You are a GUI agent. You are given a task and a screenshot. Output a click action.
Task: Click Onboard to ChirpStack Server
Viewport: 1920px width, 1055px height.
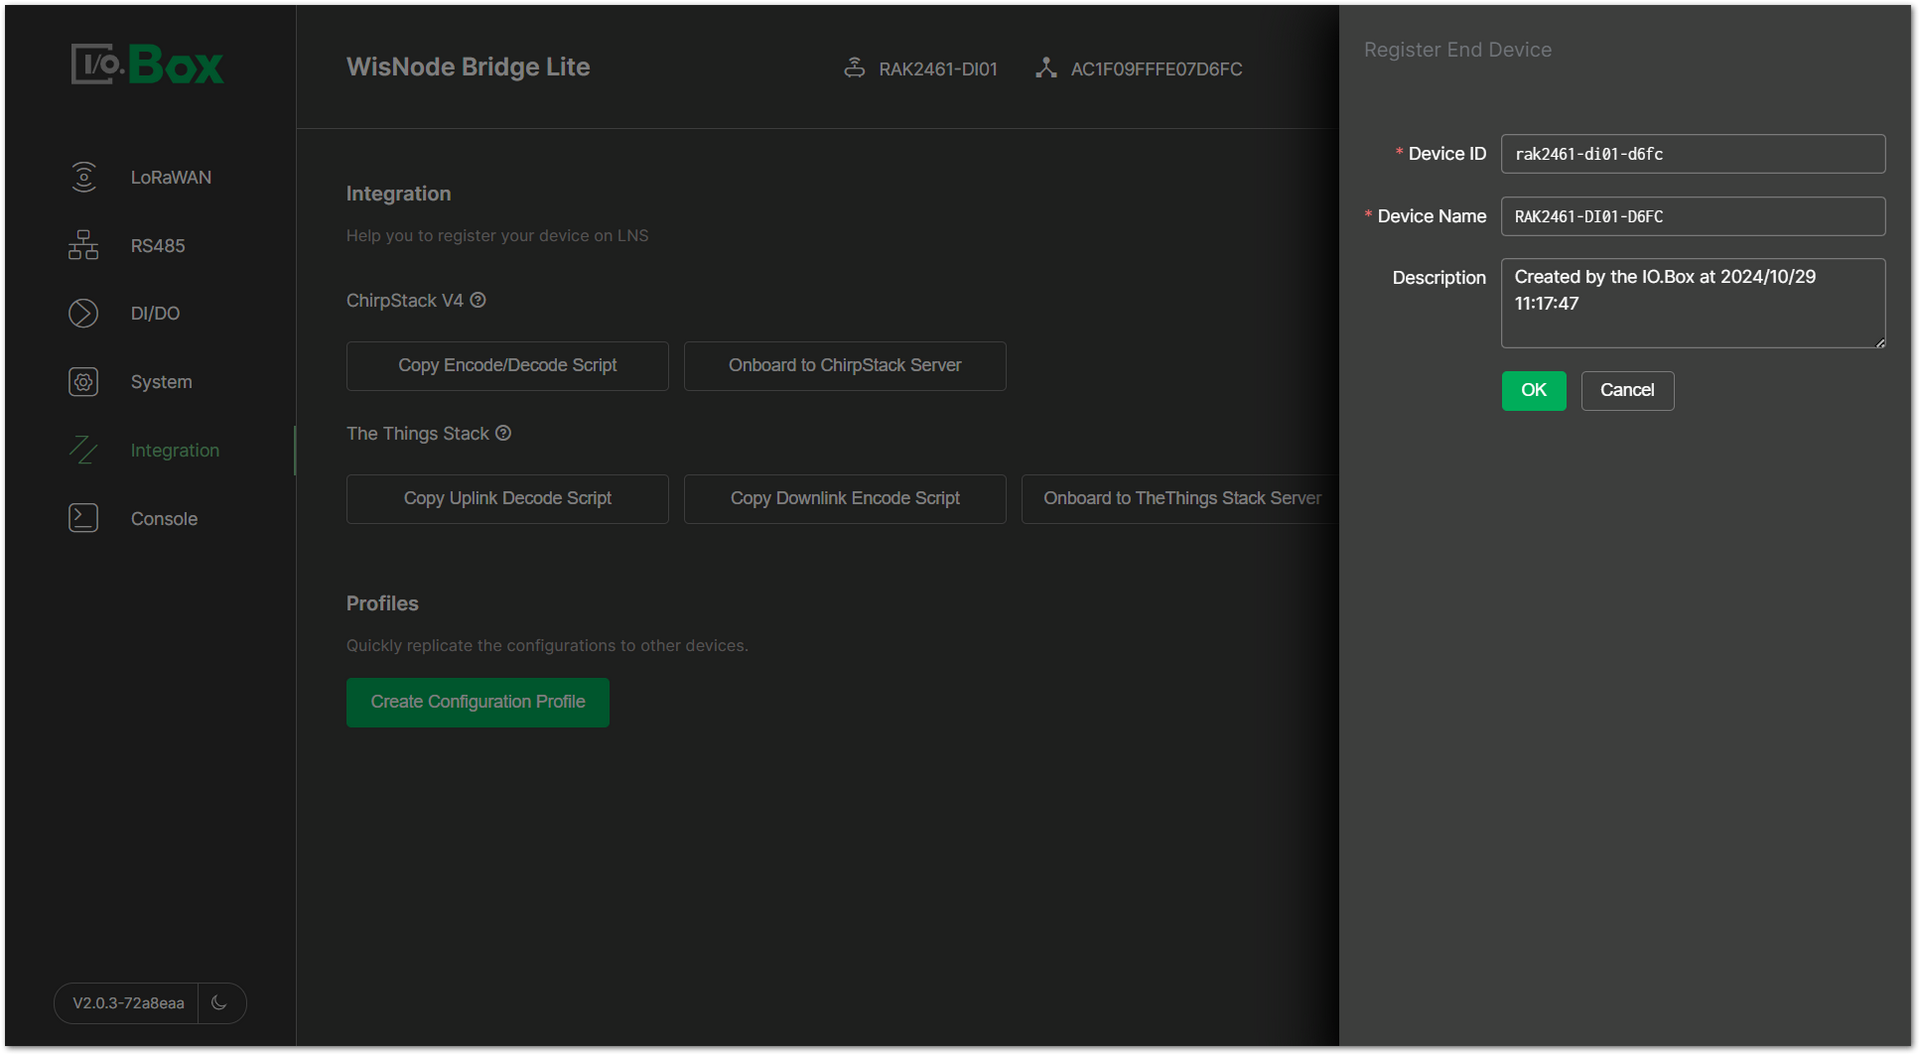(845, 366)
